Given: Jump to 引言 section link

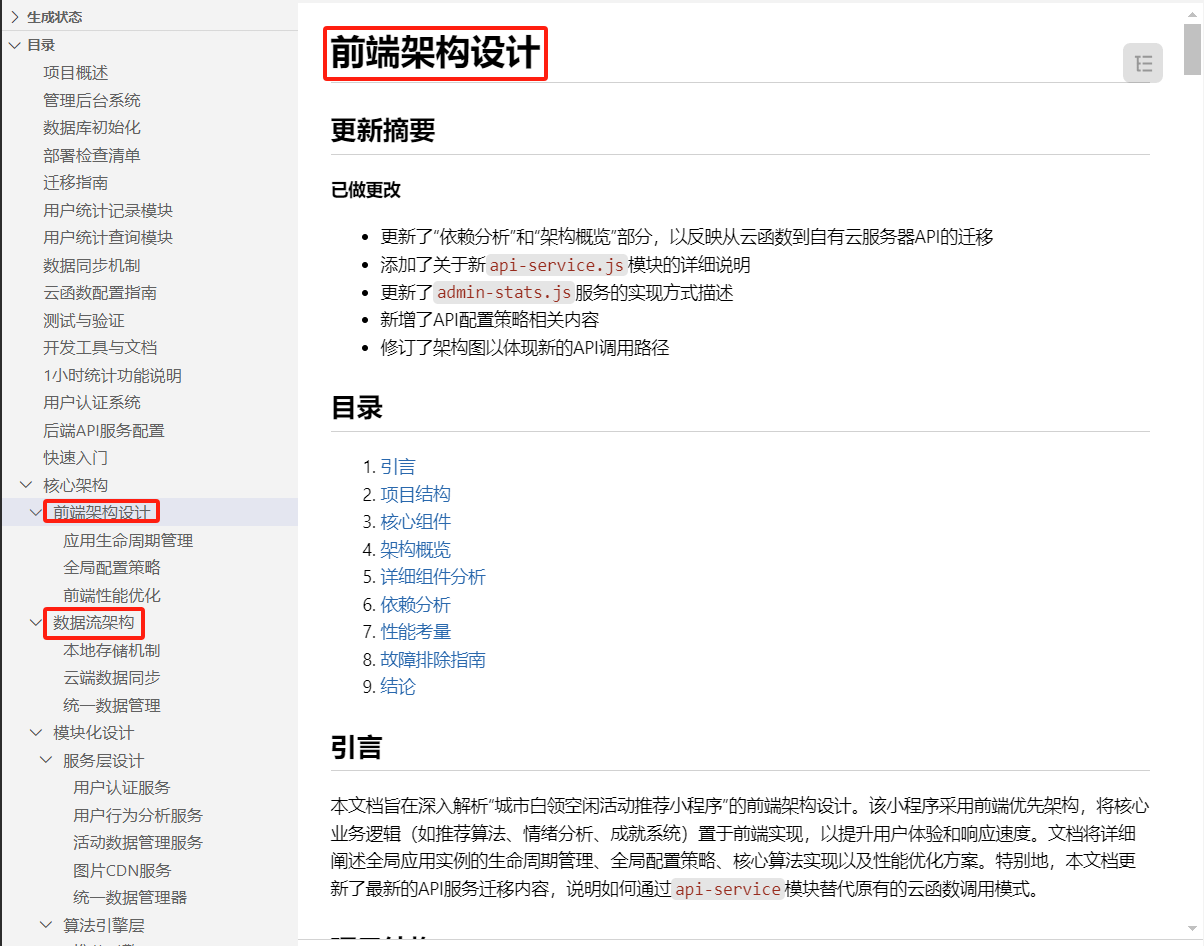Looking at the screenshot, I should pyautogui.click(x=397, y=467).
